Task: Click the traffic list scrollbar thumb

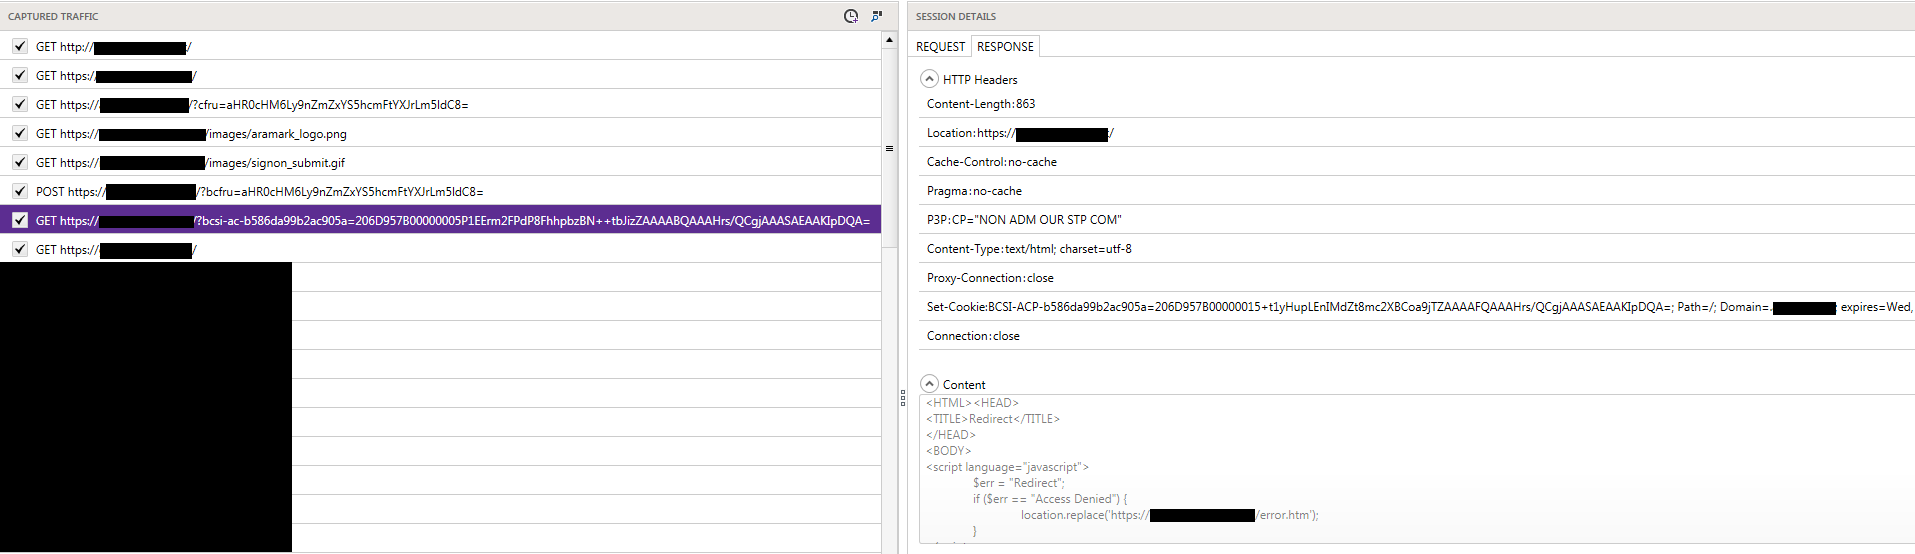Action: (889, 148)
